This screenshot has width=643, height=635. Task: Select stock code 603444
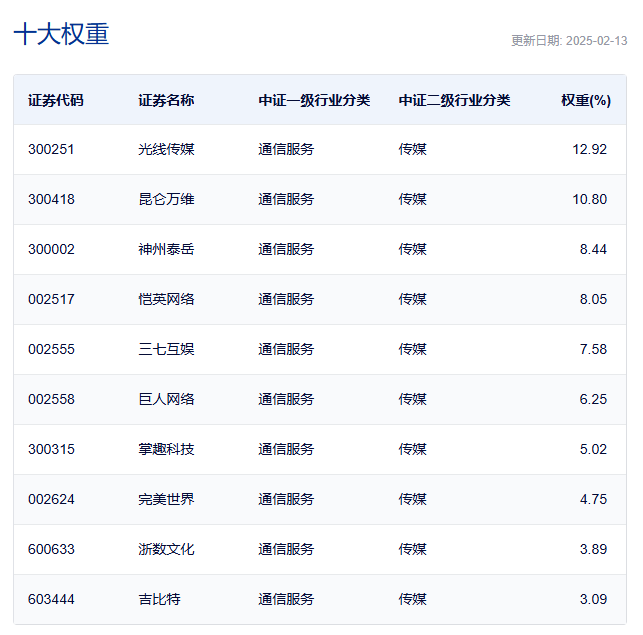pos(51,600)
